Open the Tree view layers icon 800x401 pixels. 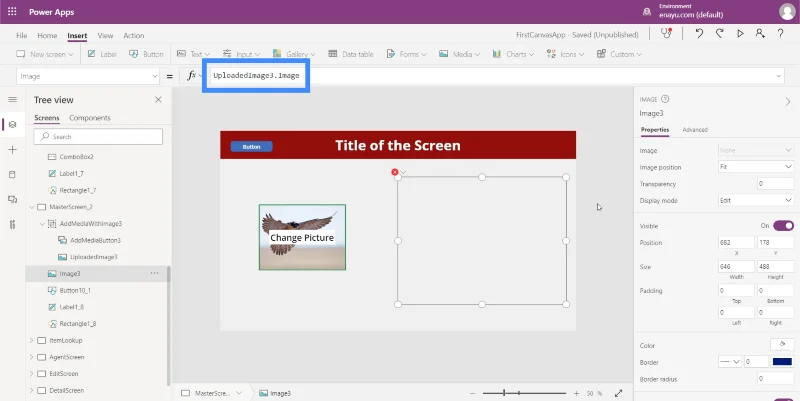(12, 124)
